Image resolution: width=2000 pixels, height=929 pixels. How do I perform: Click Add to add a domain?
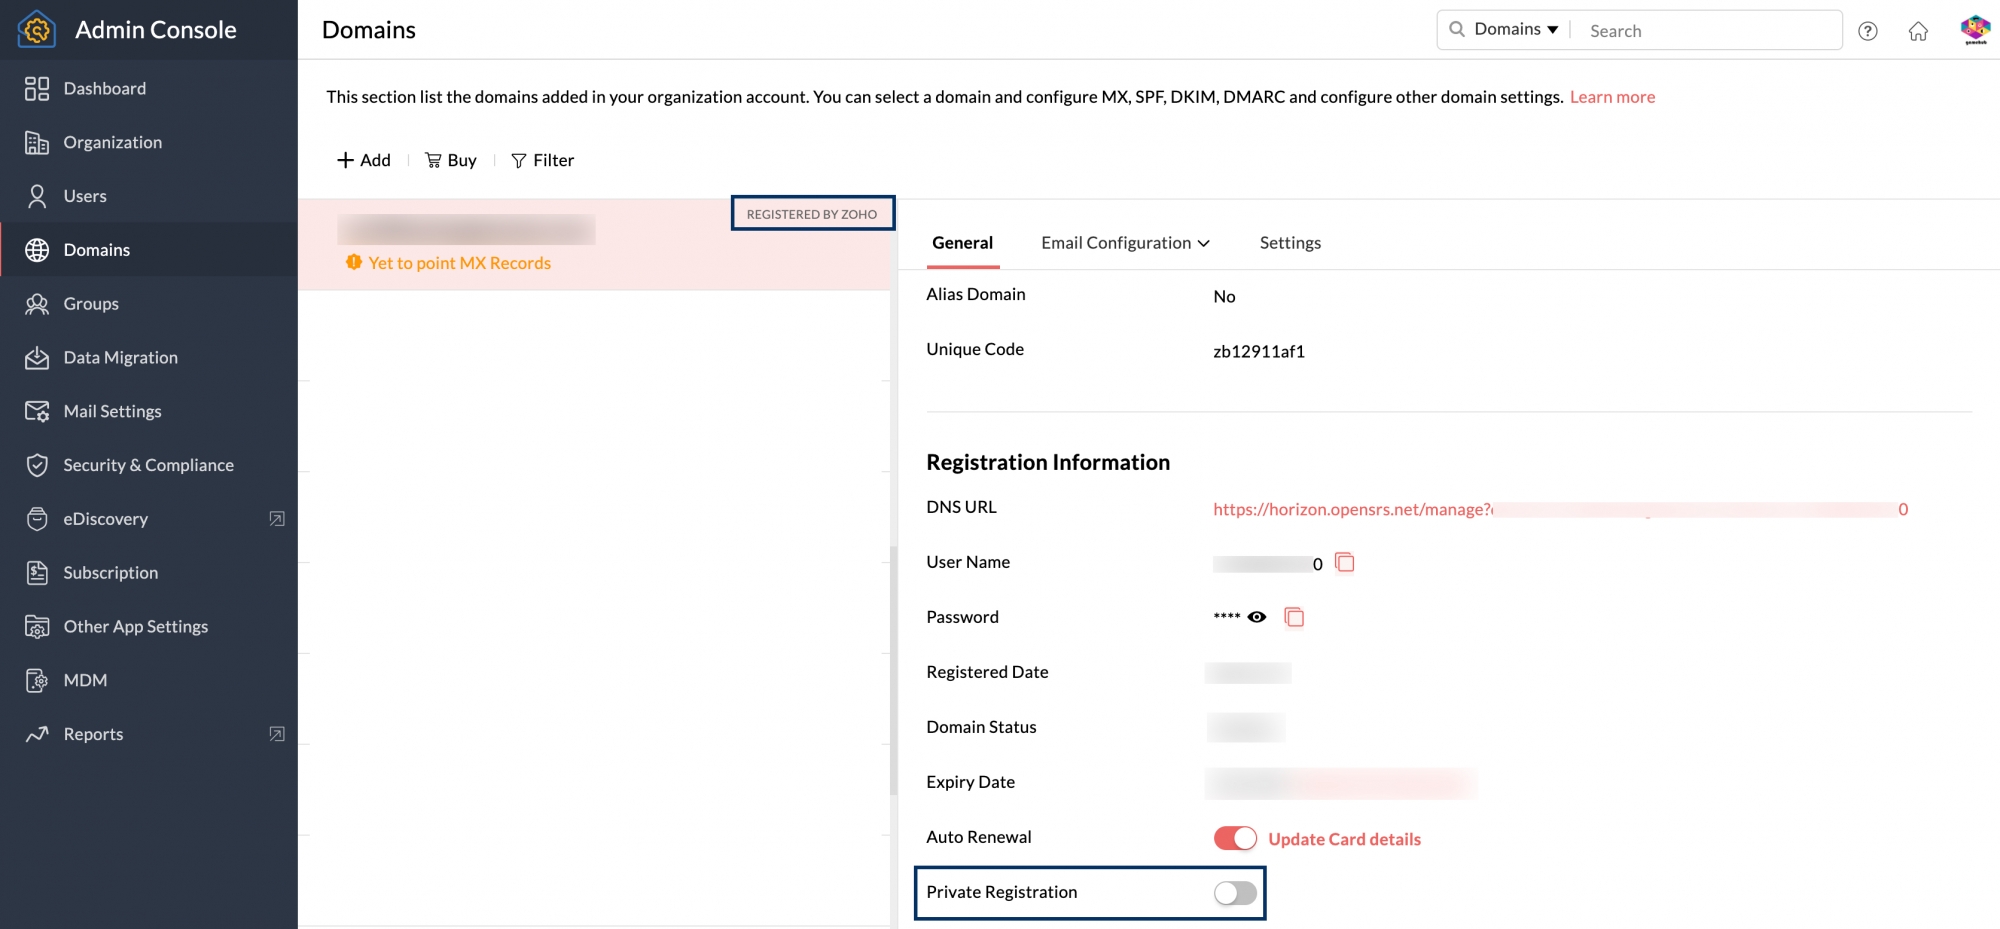[364, 160]
